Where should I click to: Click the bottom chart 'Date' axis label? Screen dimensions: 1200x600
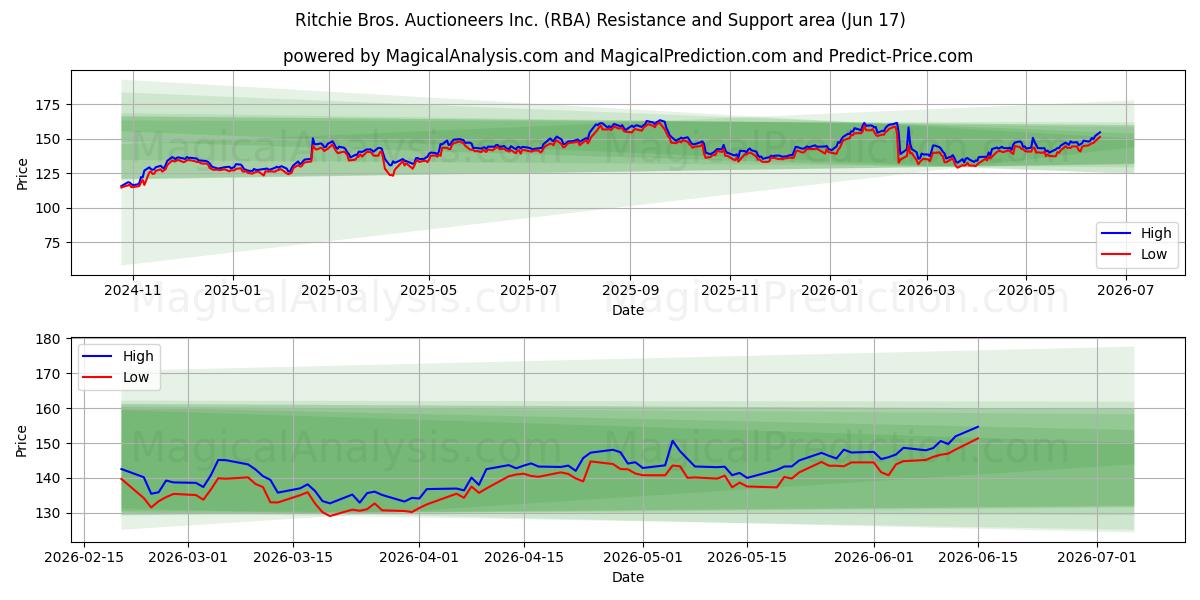(x=627, y=577)
